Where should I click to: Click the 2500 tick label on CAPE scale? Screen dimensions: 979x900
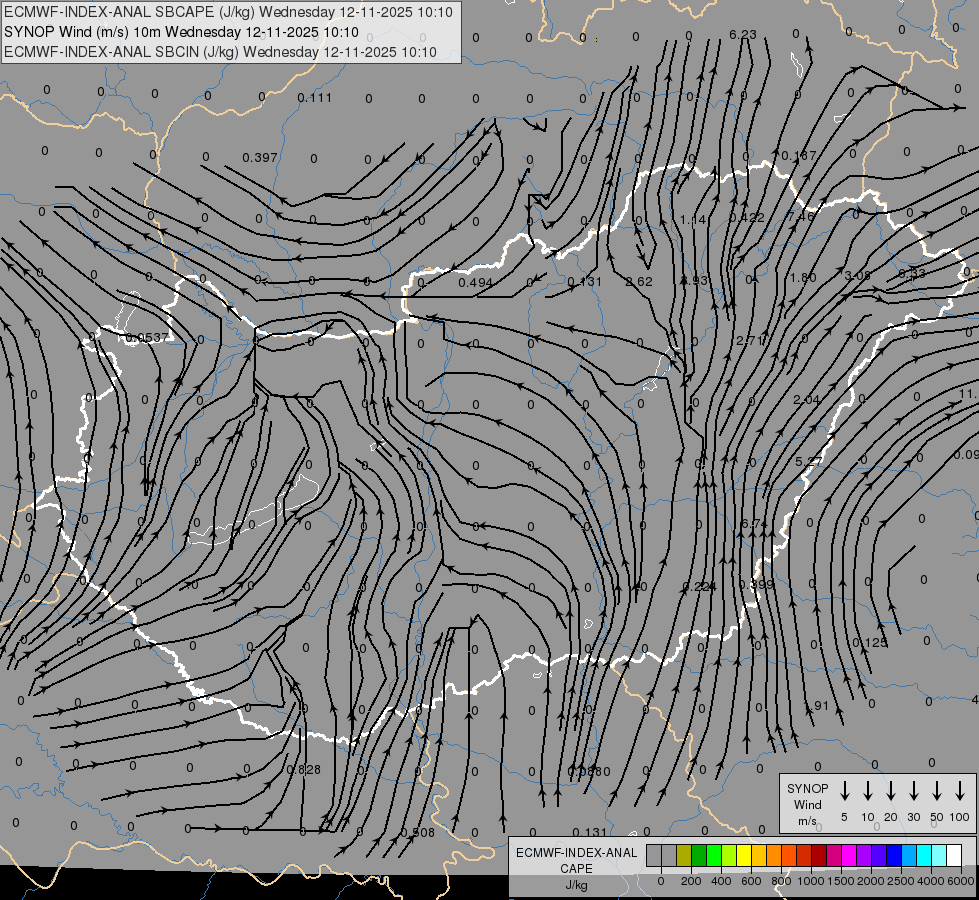pyautogui.click(x=901, y=881)
